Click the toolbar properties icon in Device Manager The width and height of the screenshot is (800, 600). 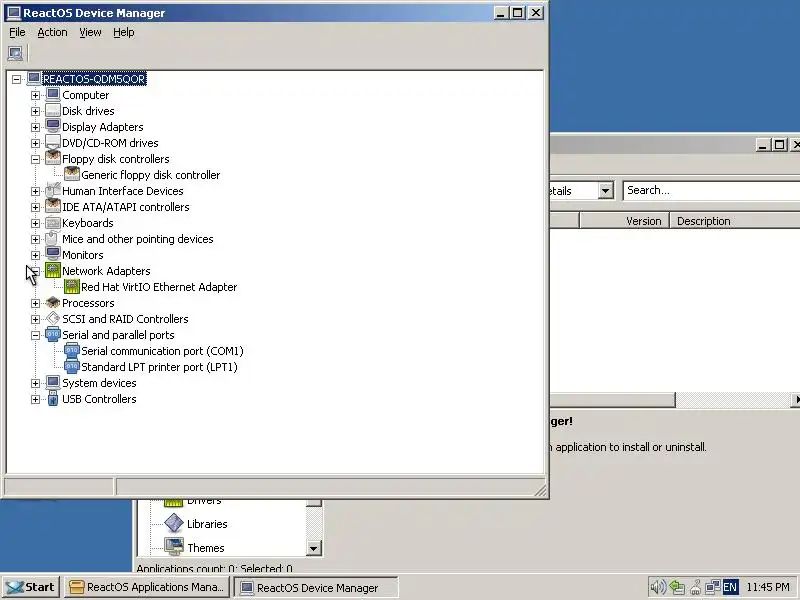click(15, 53)
